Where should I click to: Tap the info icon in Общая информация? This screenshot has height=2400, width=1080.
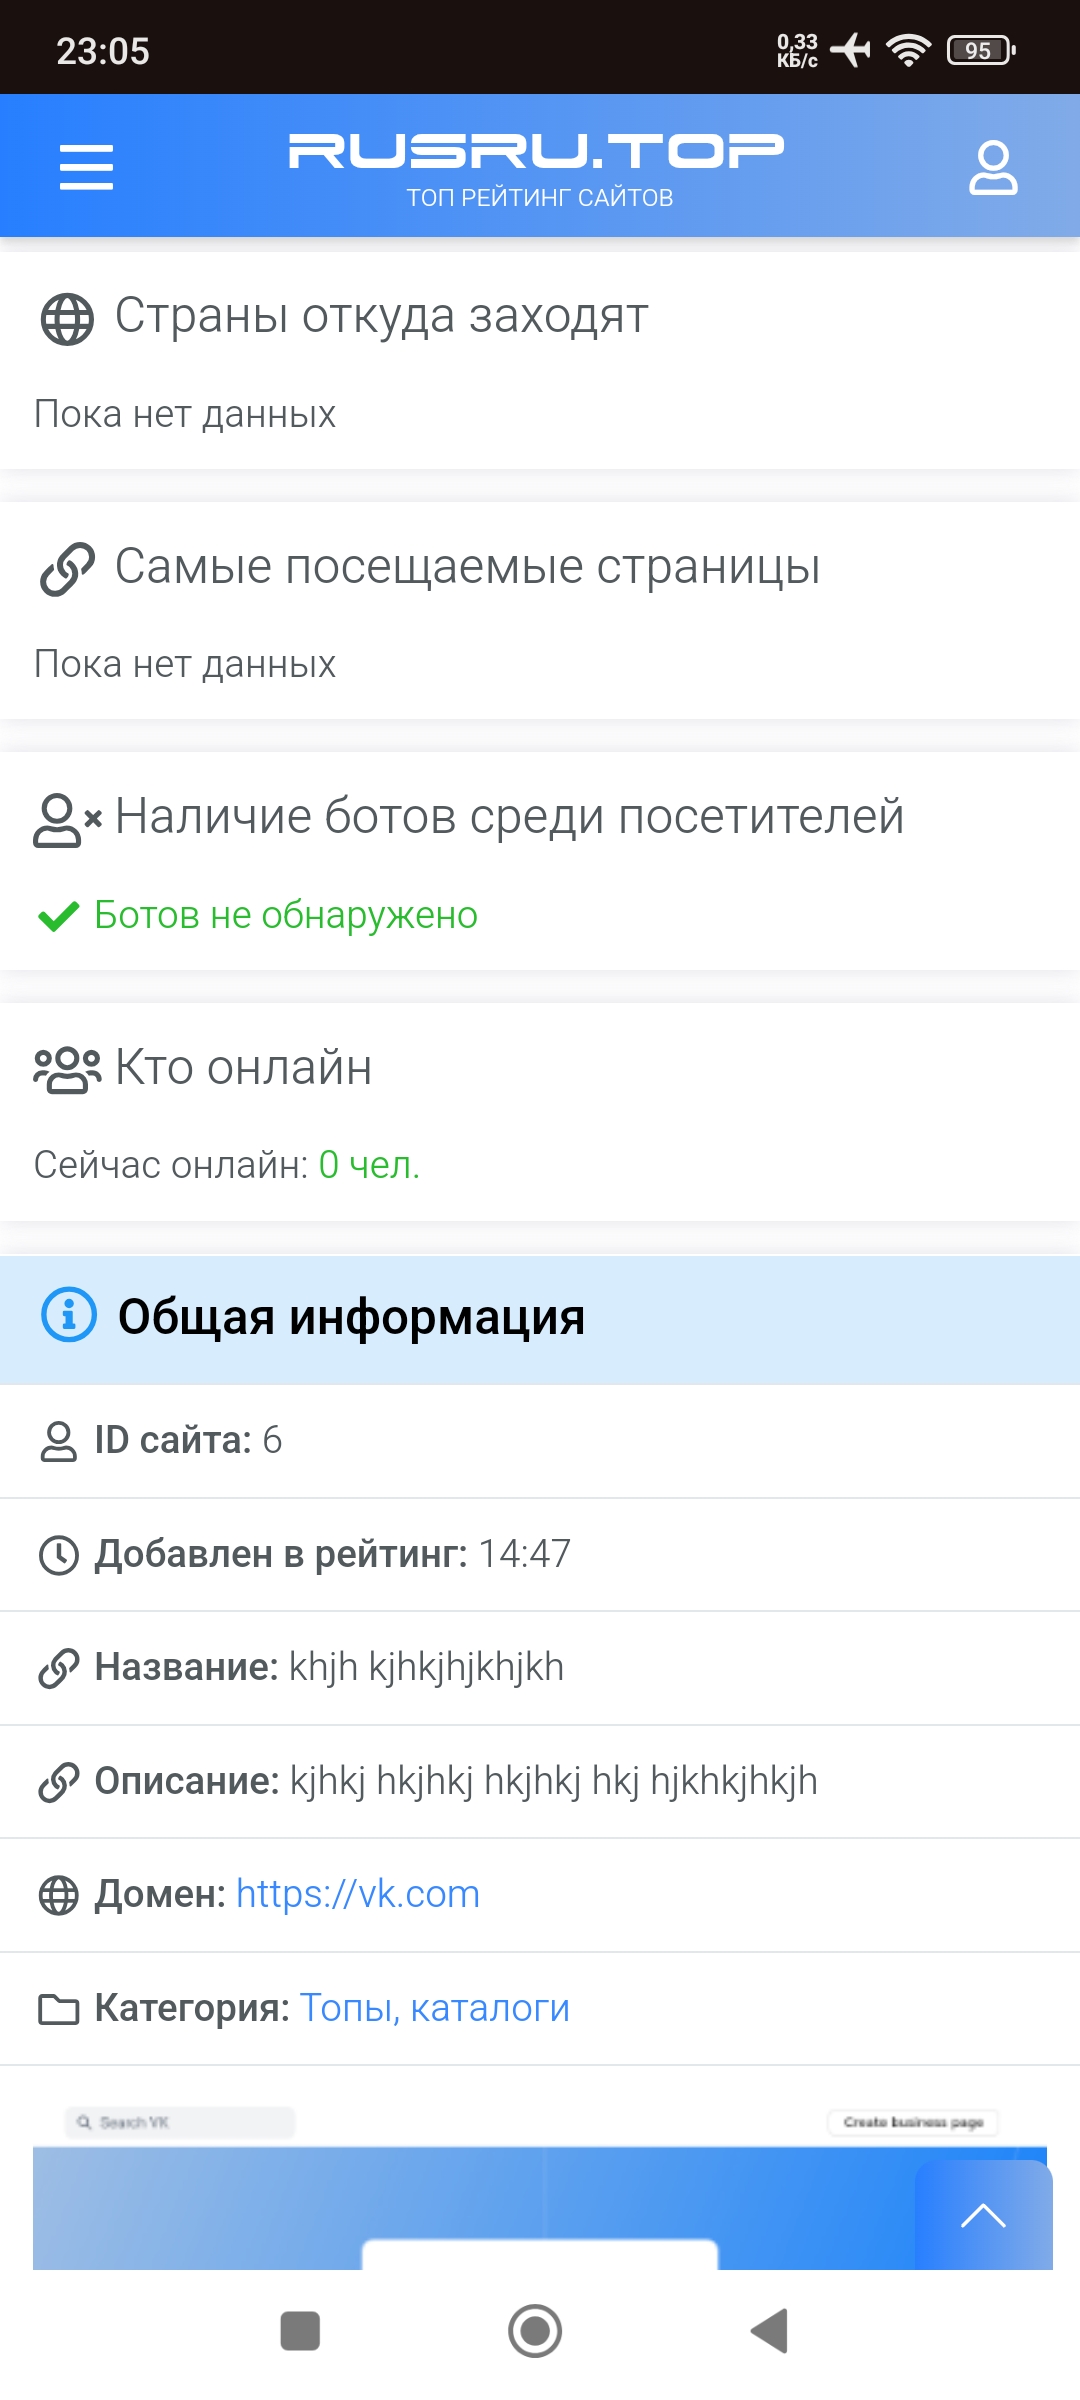click(69, 1315)
